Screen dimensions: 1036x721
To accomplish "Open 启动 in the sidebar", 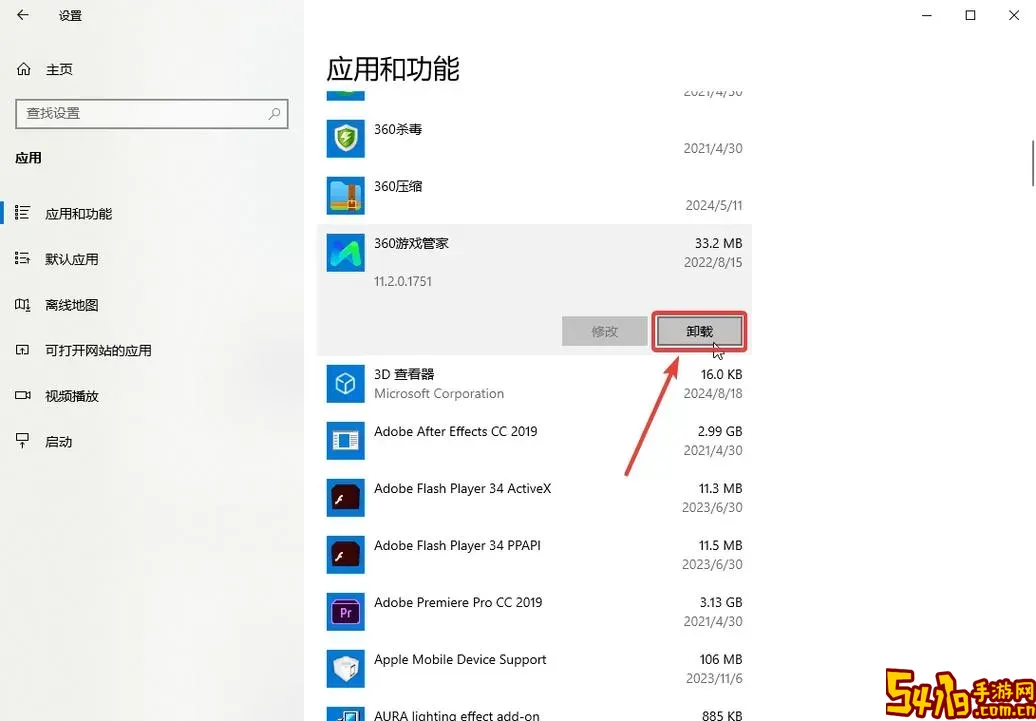I will 59,441.
